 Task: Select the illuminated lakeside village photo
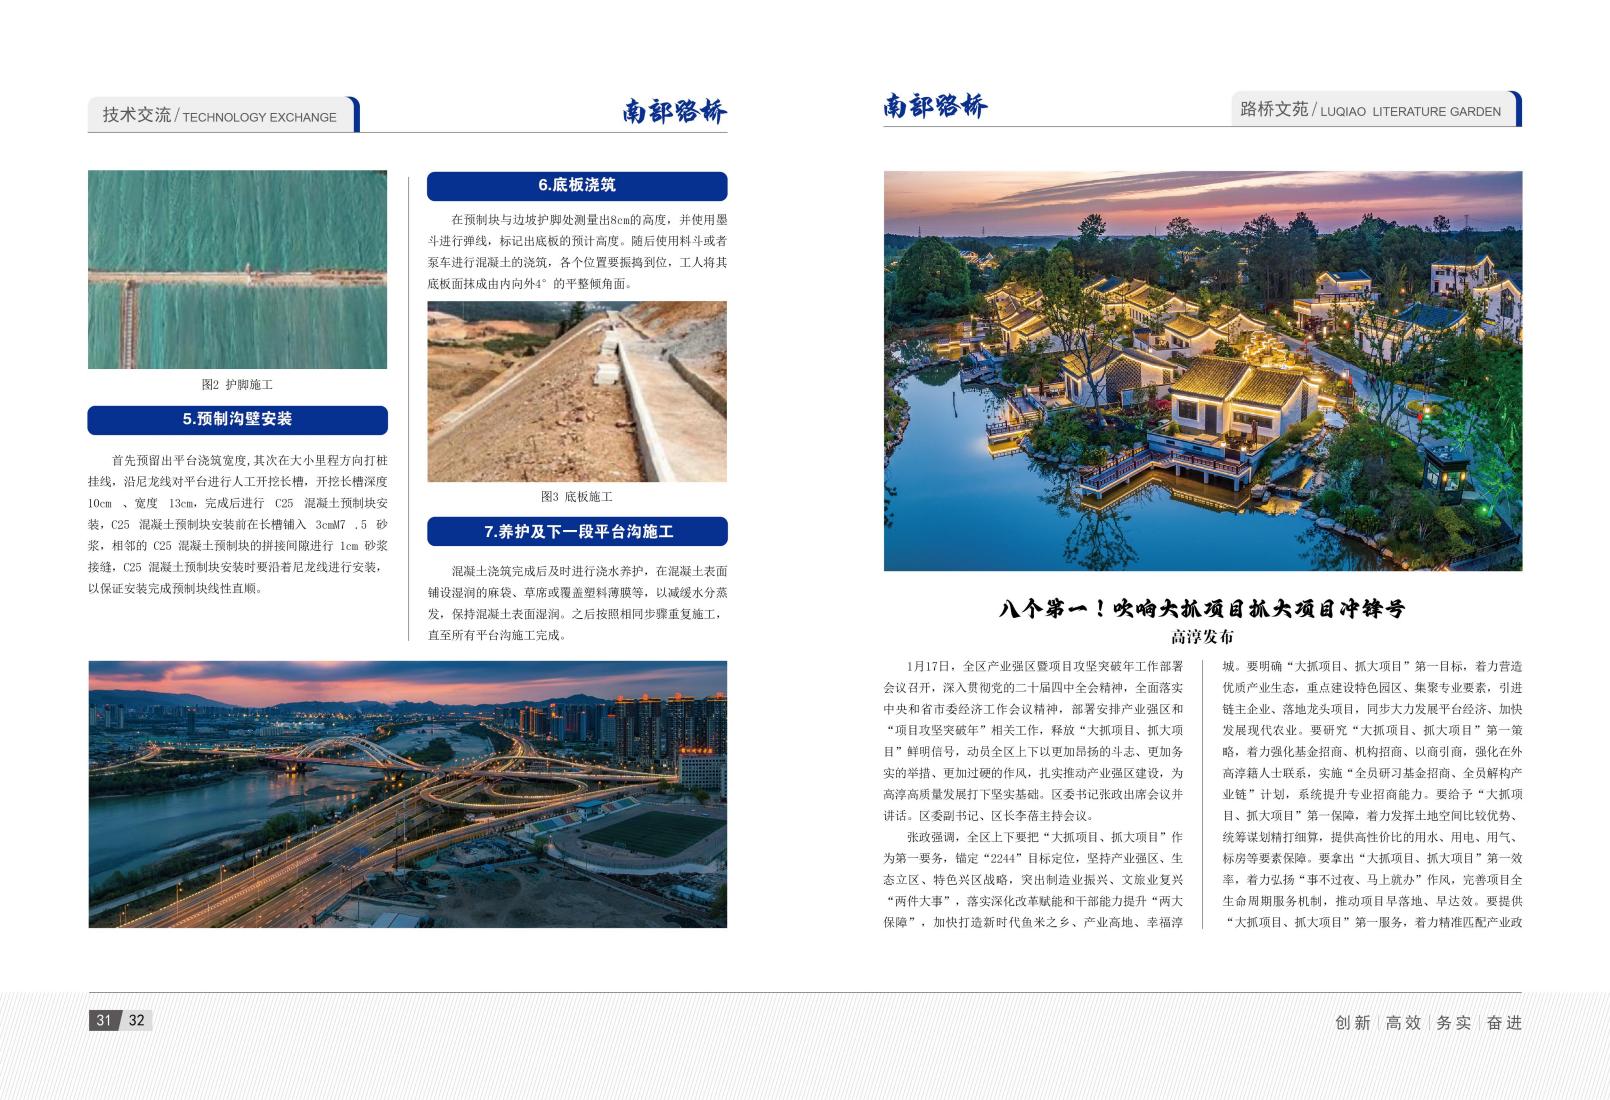click(1203, 371)
